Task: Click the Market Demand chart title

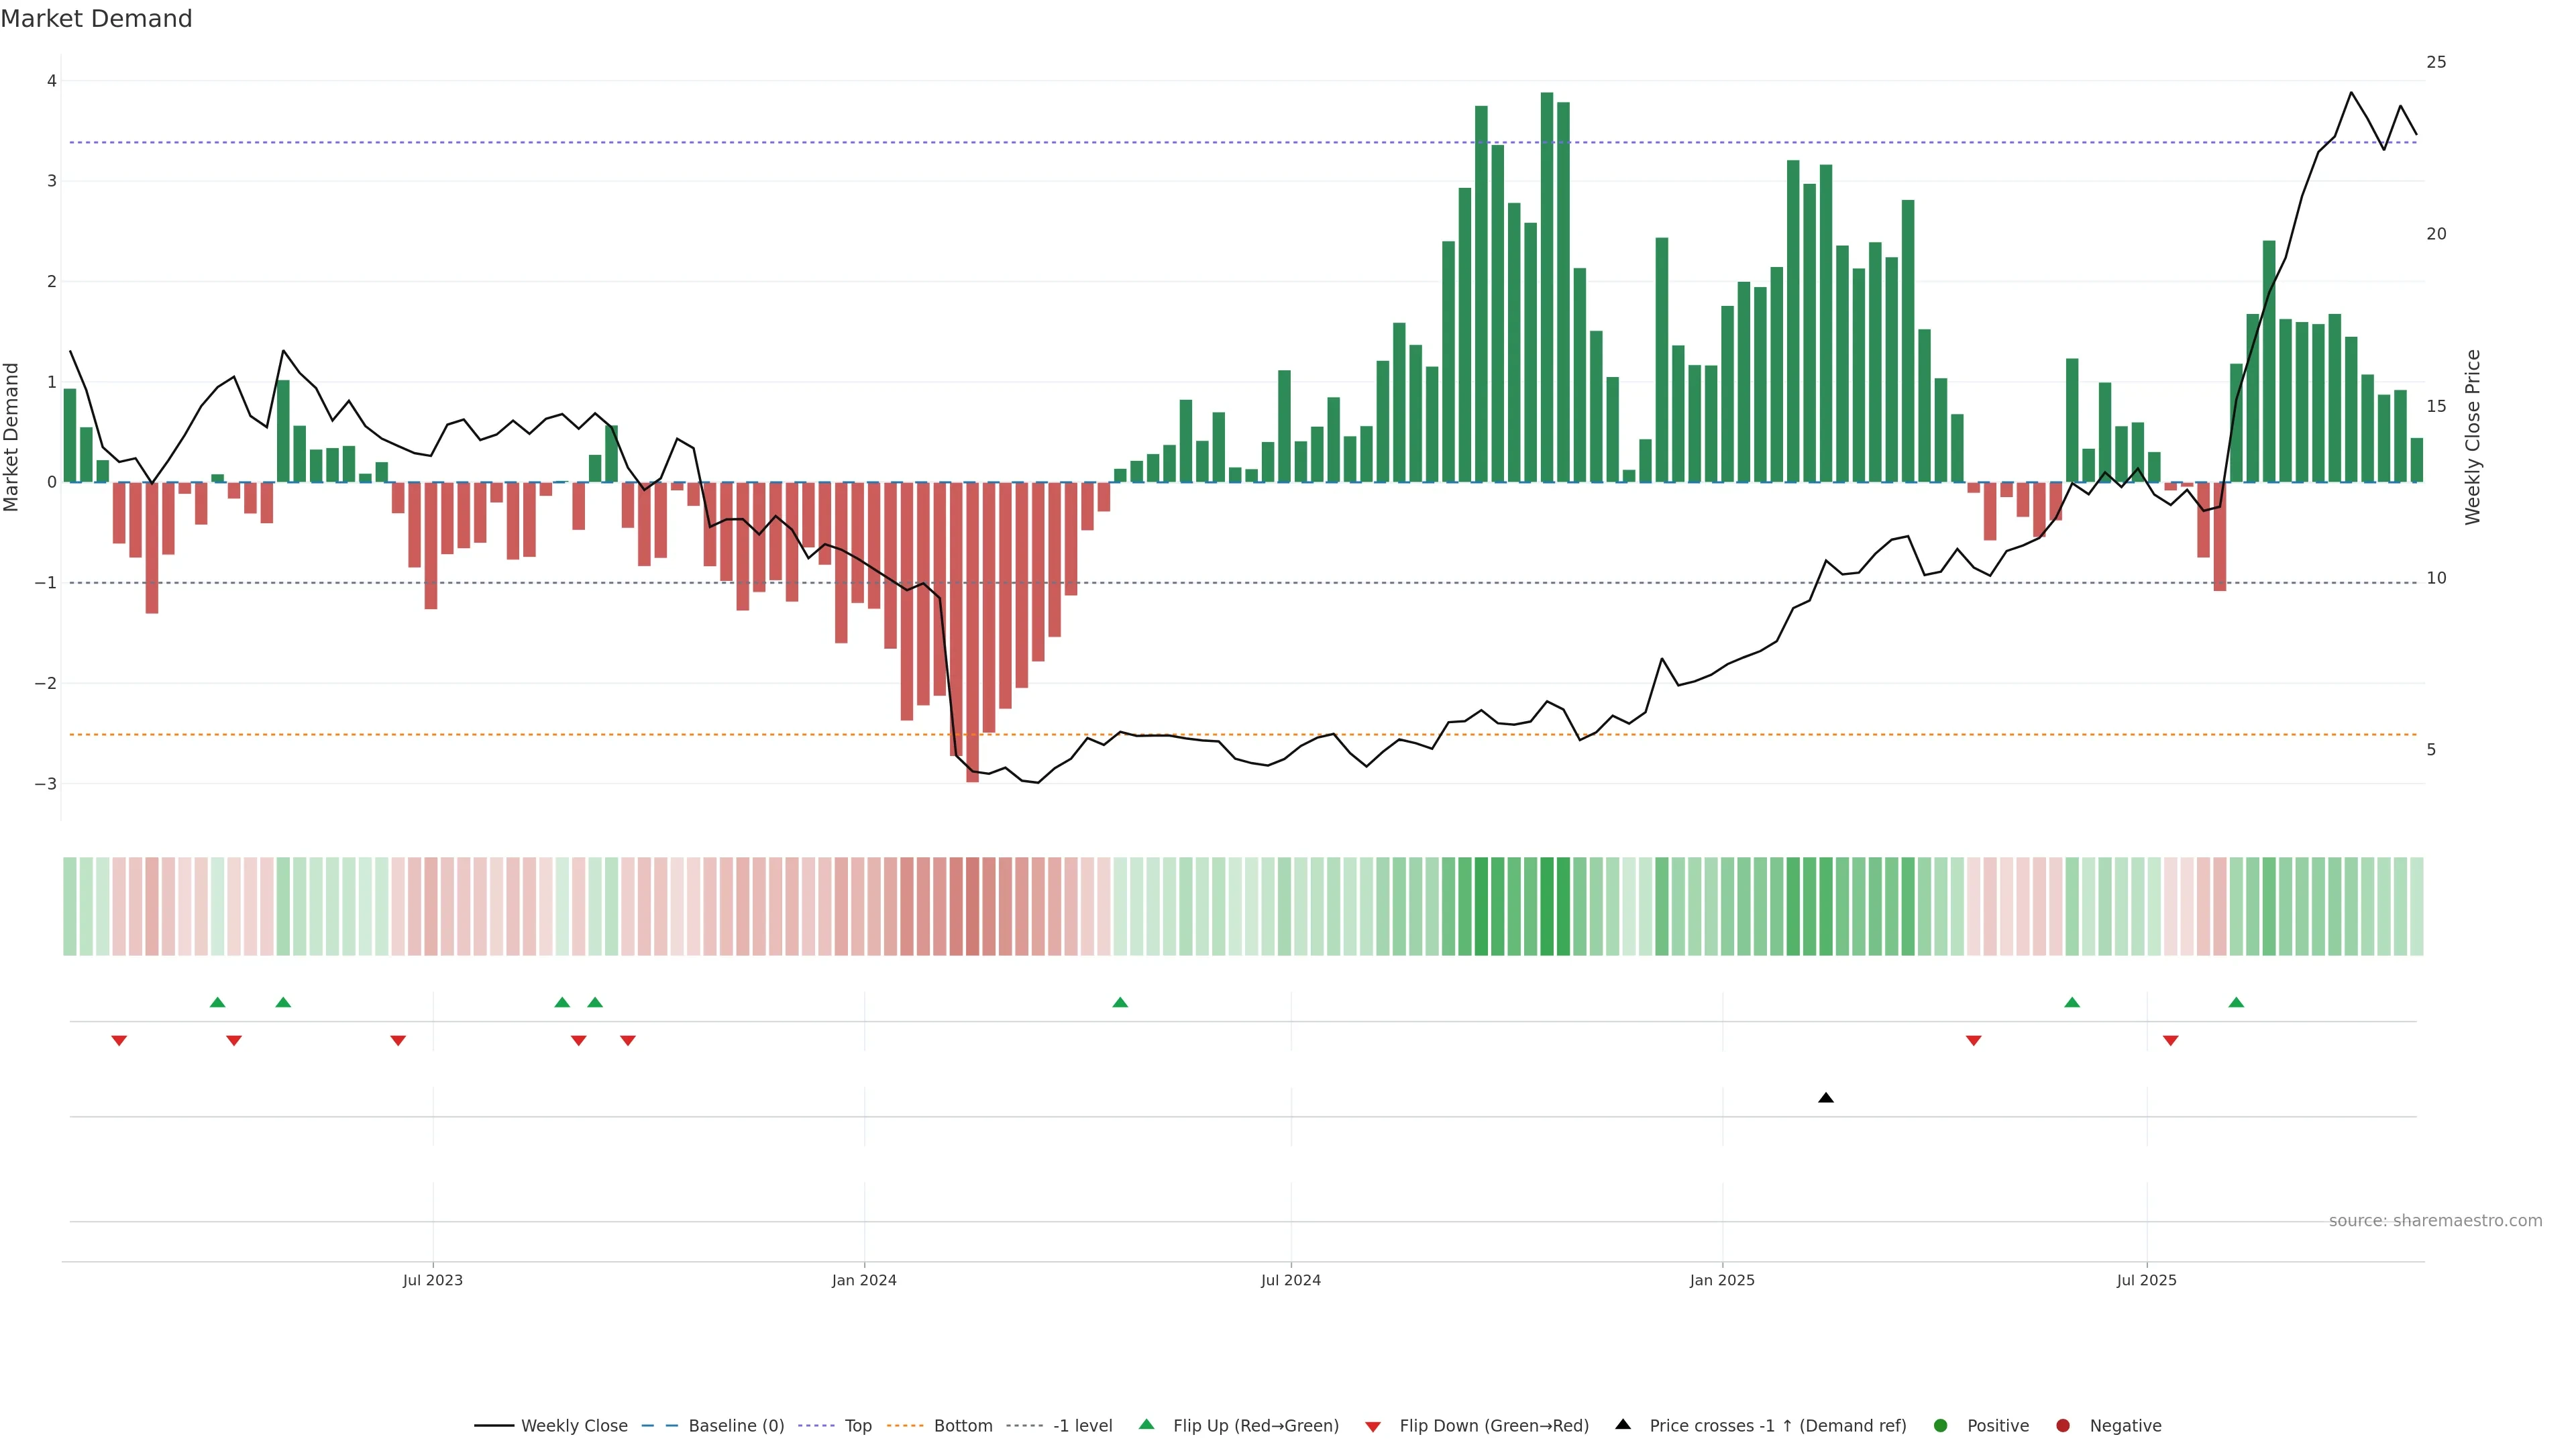Action: coord(96,19)
